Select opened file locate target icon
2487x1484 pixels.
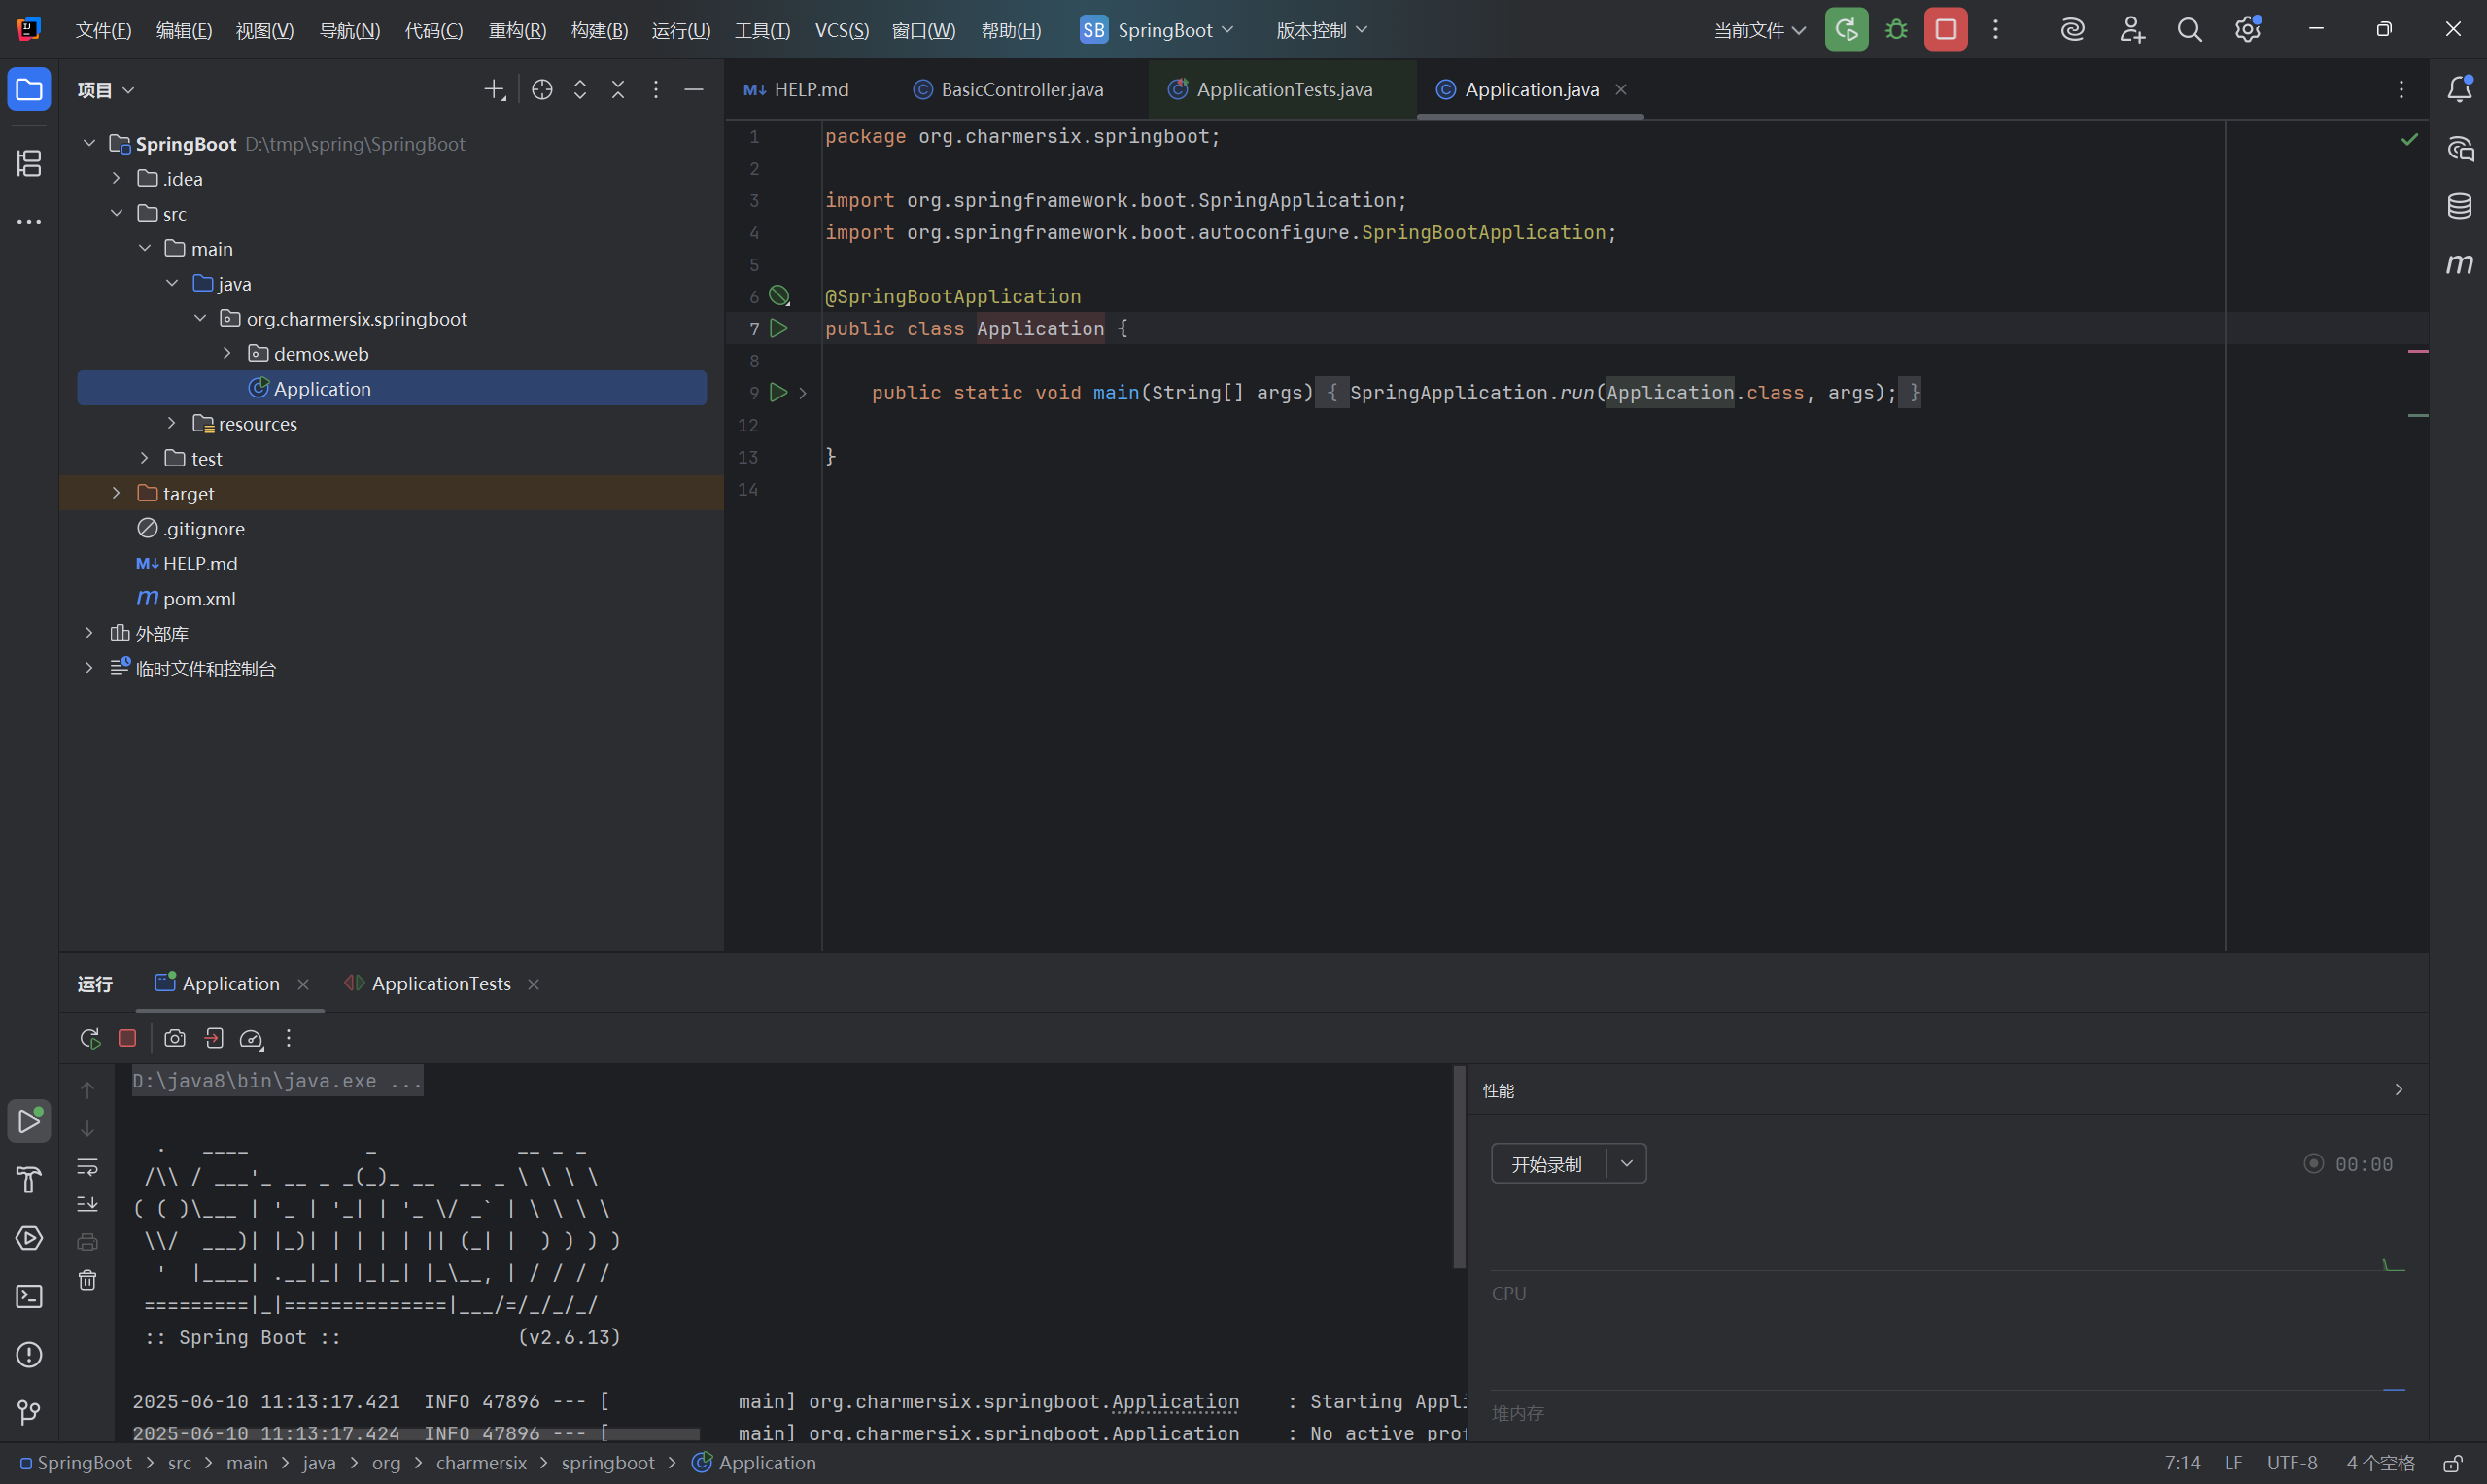click(x=542, y=90)
